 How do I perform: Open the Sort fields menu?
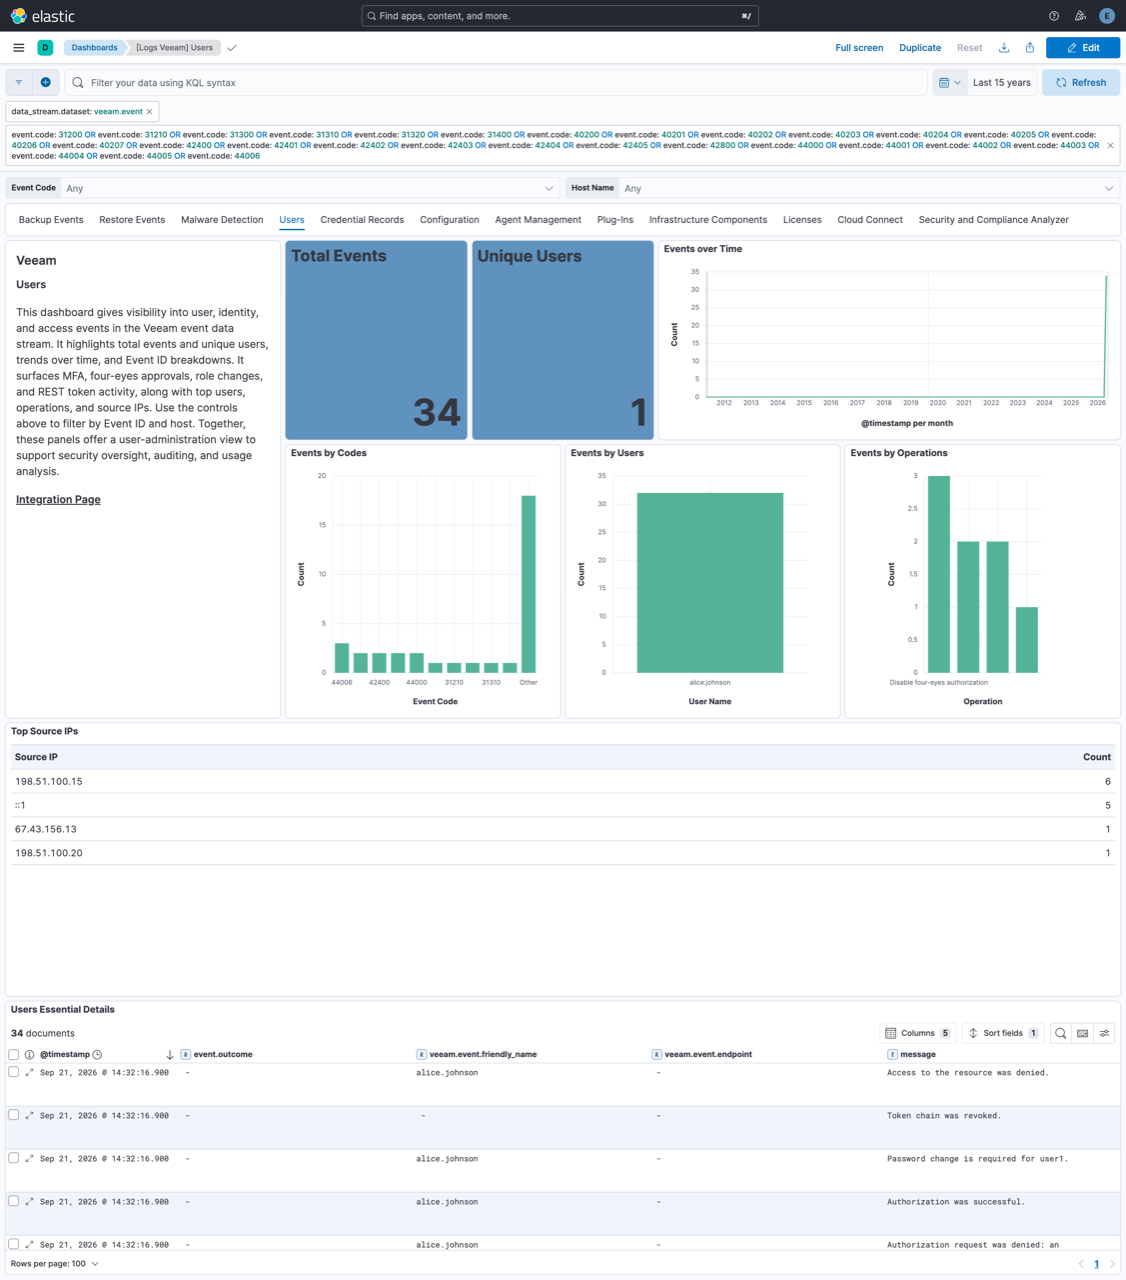1002,1033
